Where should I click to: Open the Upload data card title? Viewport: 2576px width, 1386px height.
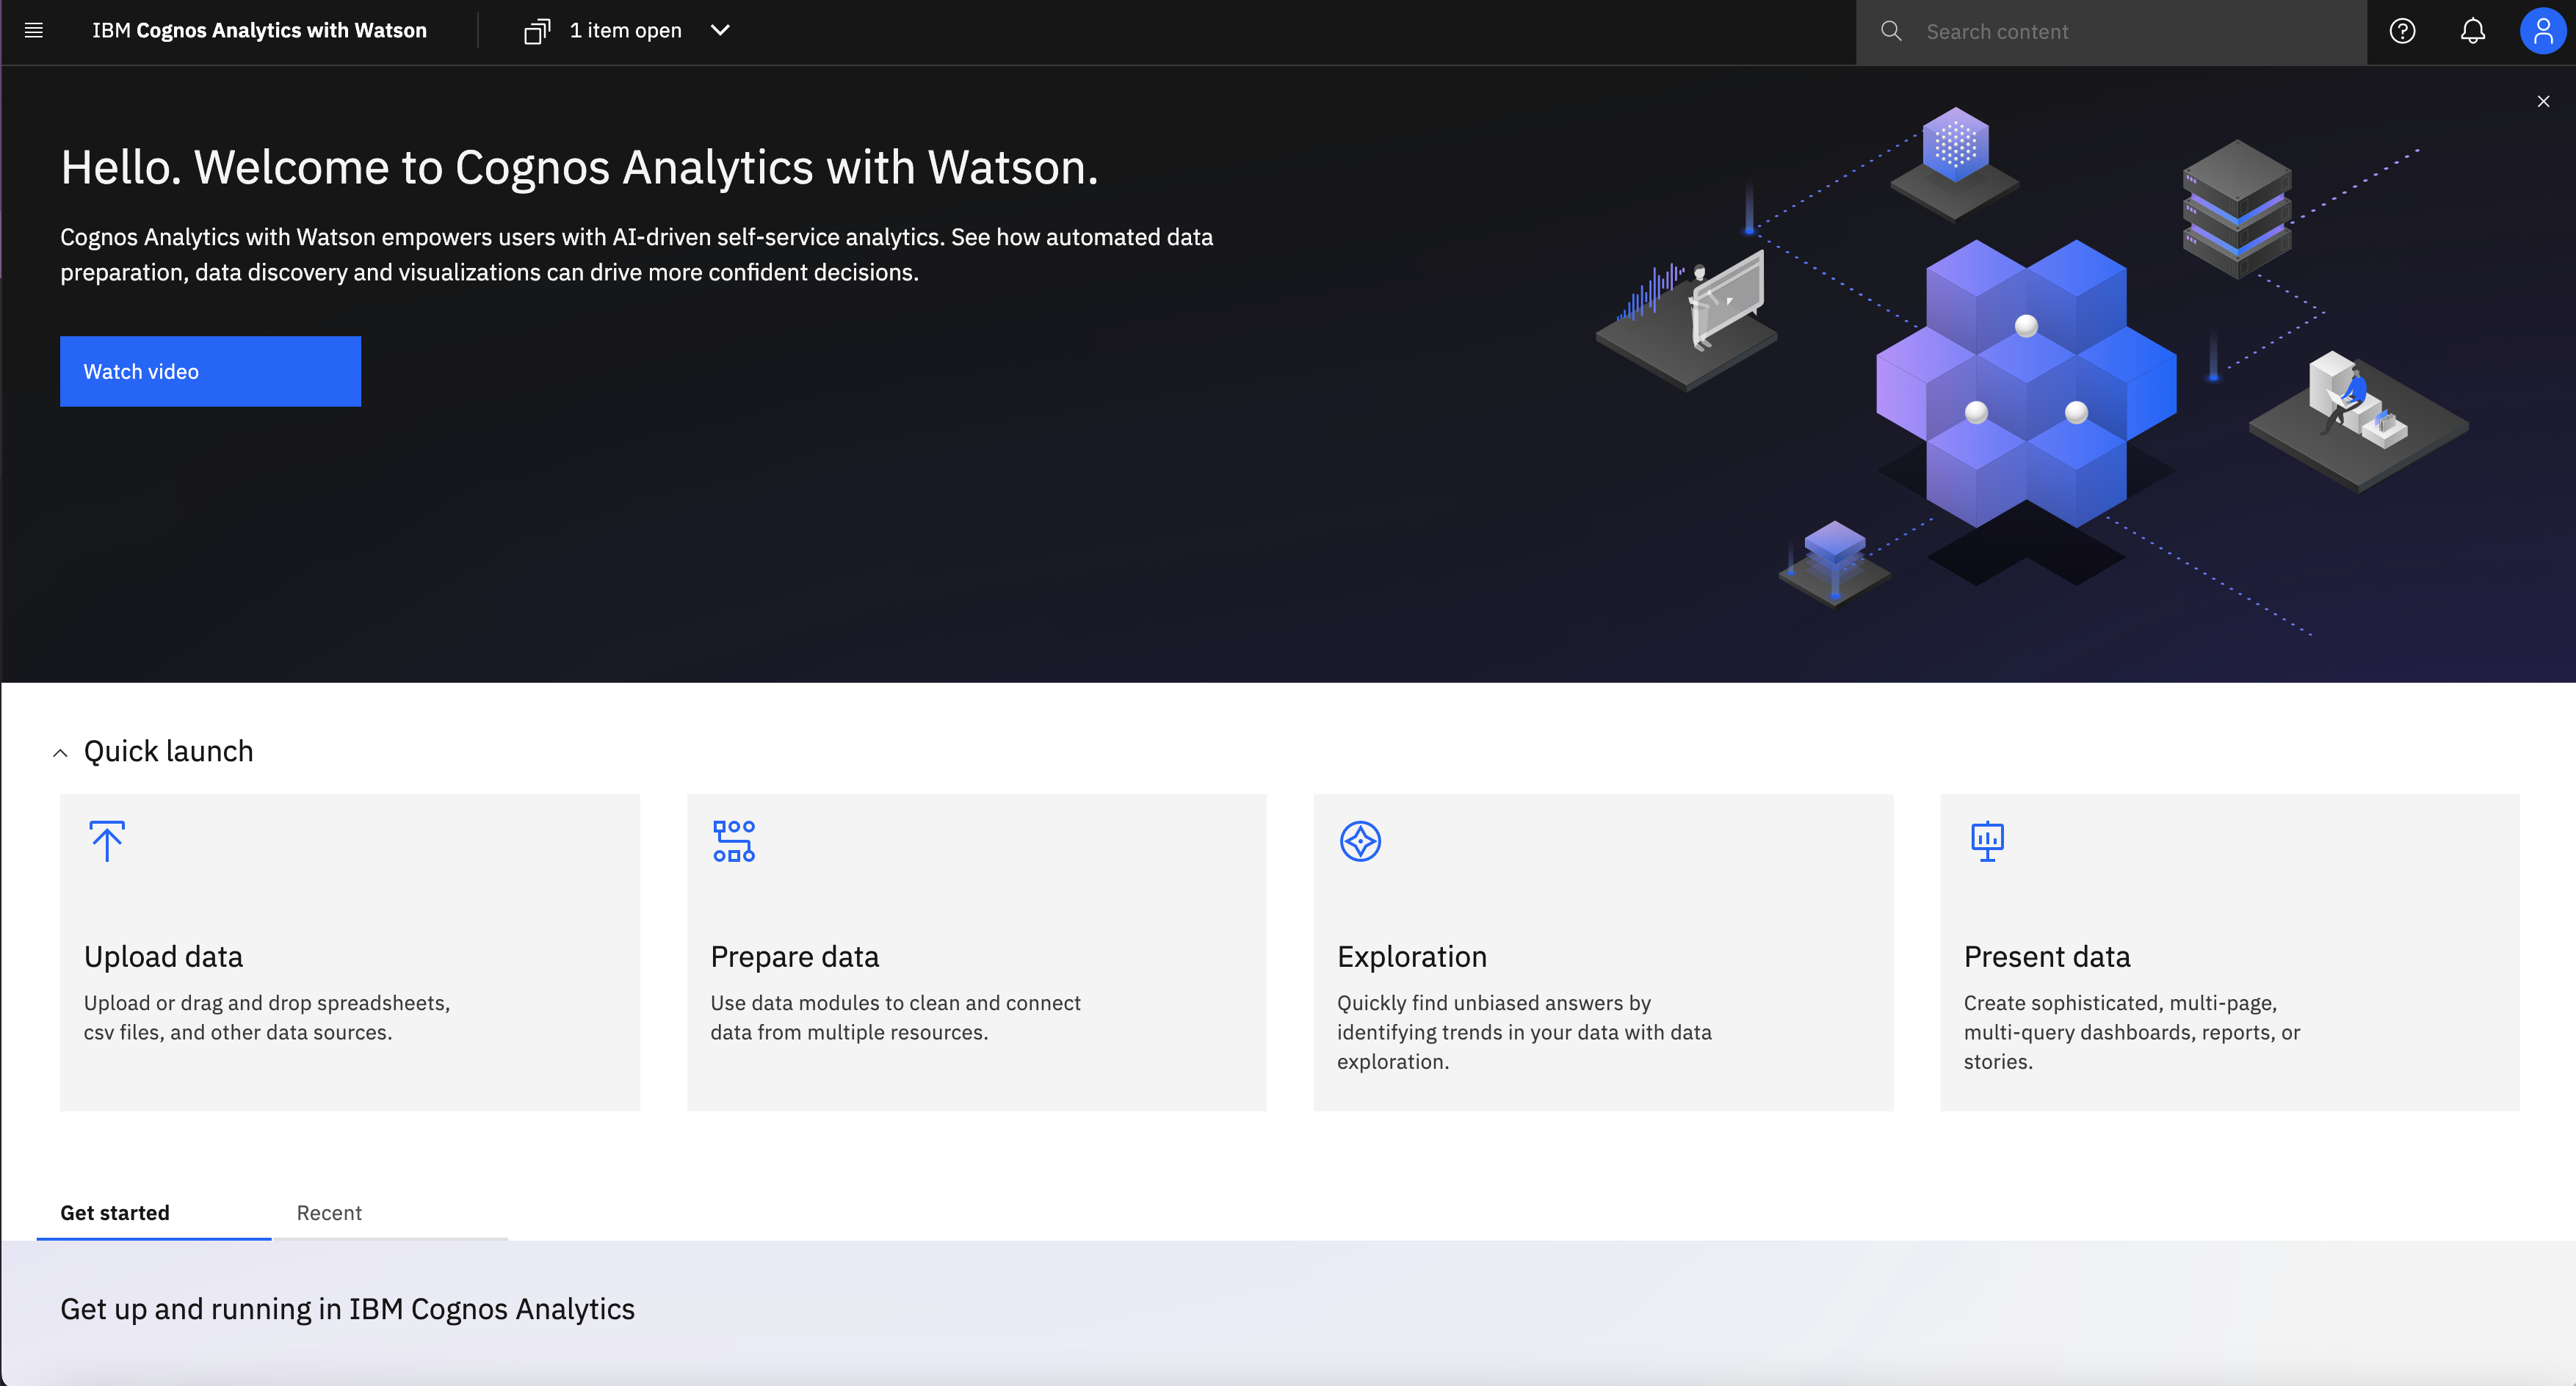tap(163, 957)
